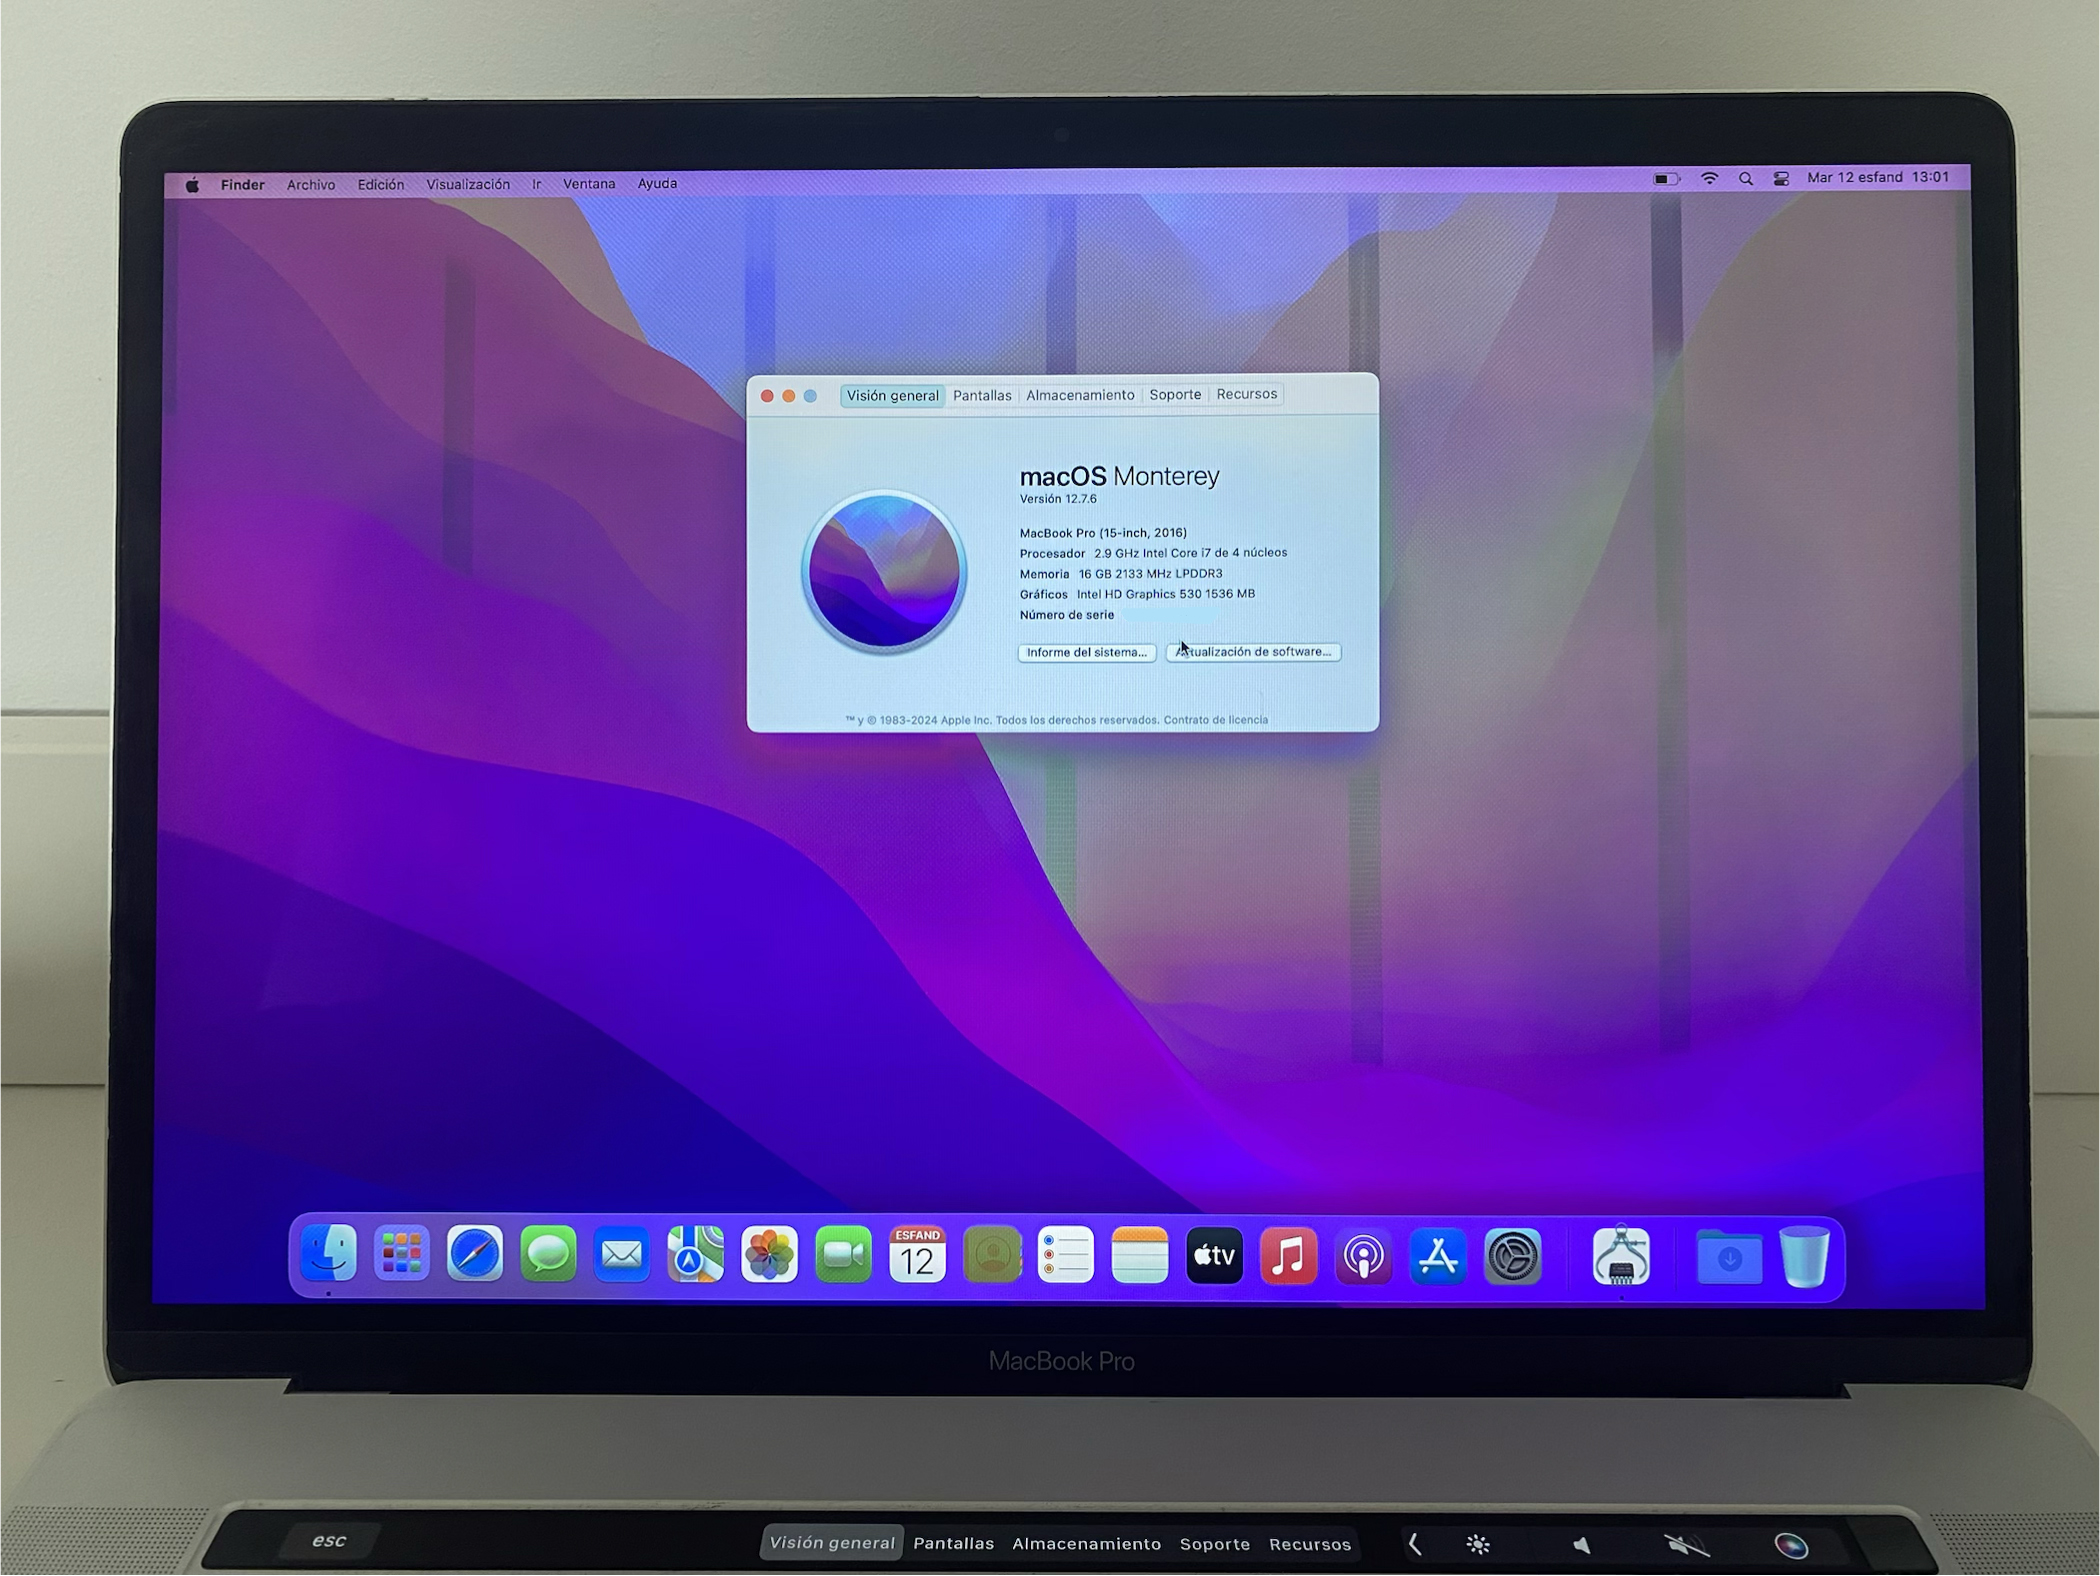The image size is (2100, 1576).
Task: Open the Visualización menu
Action: 468,185
